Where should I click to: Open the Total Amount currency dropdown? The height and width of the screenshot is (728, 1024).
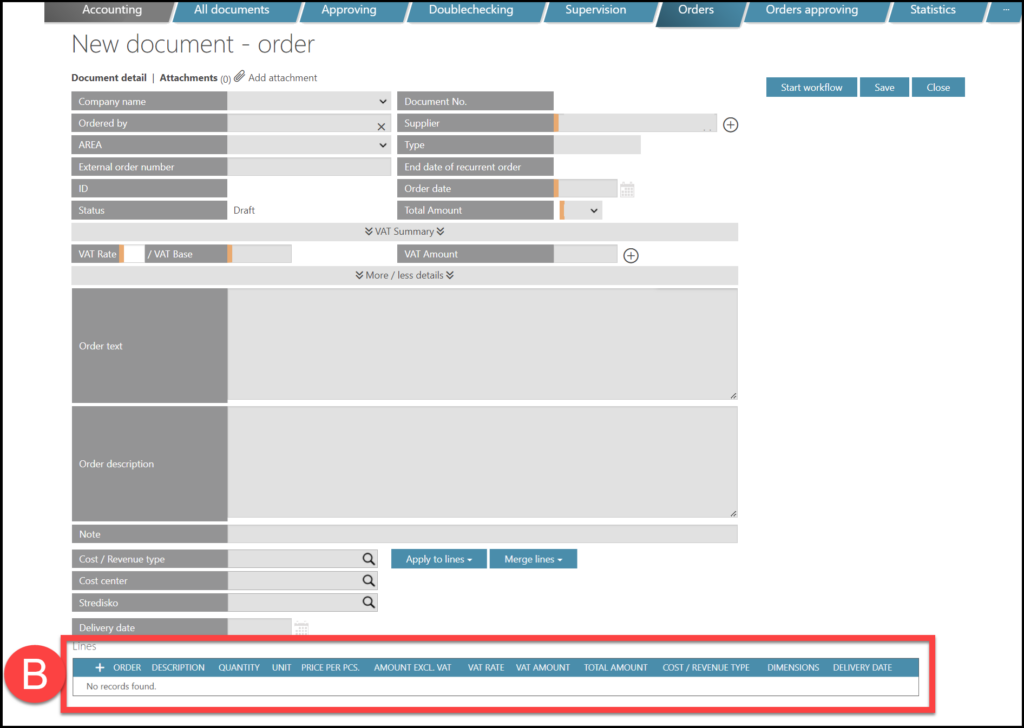coord(583,210)
